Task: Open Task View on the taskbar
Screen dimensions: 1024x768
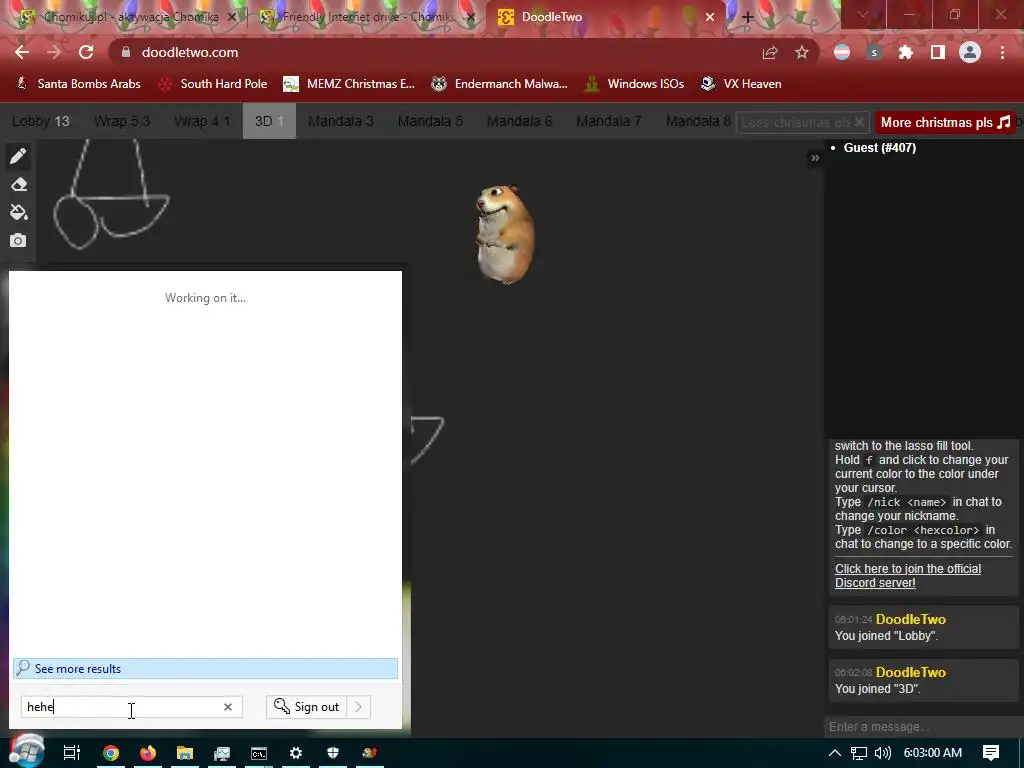Action: (72, 753)
